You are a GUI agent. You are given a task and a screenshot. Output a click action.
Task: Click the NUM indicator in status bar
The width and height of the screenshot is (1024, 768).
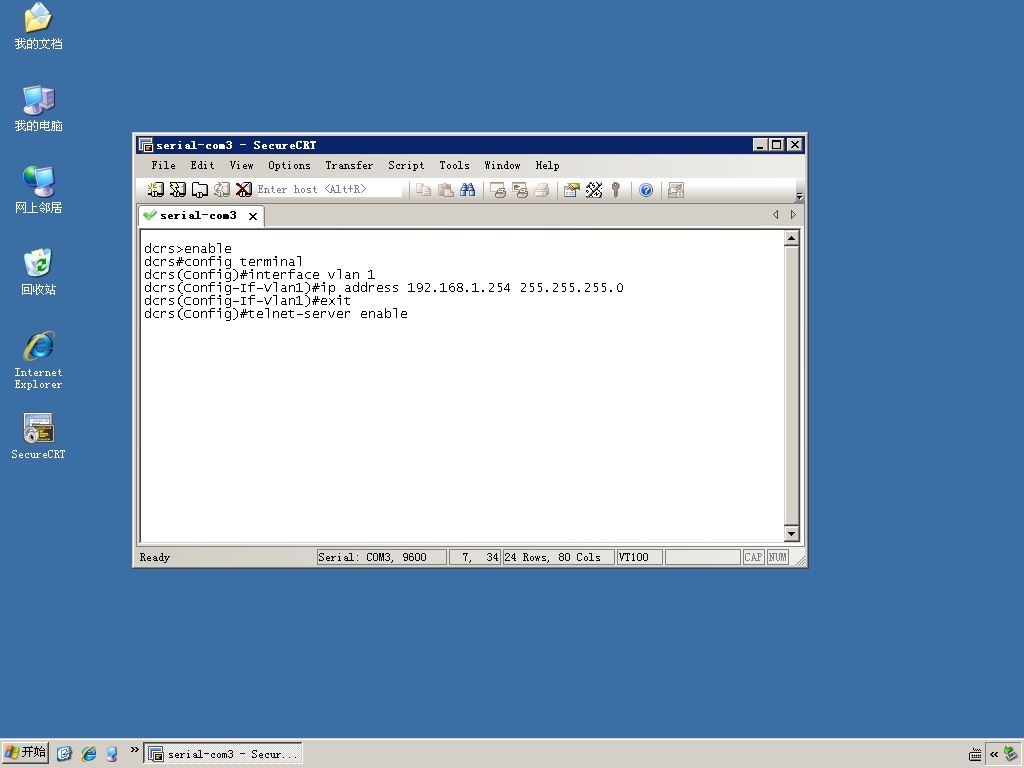tap(777, 557)
